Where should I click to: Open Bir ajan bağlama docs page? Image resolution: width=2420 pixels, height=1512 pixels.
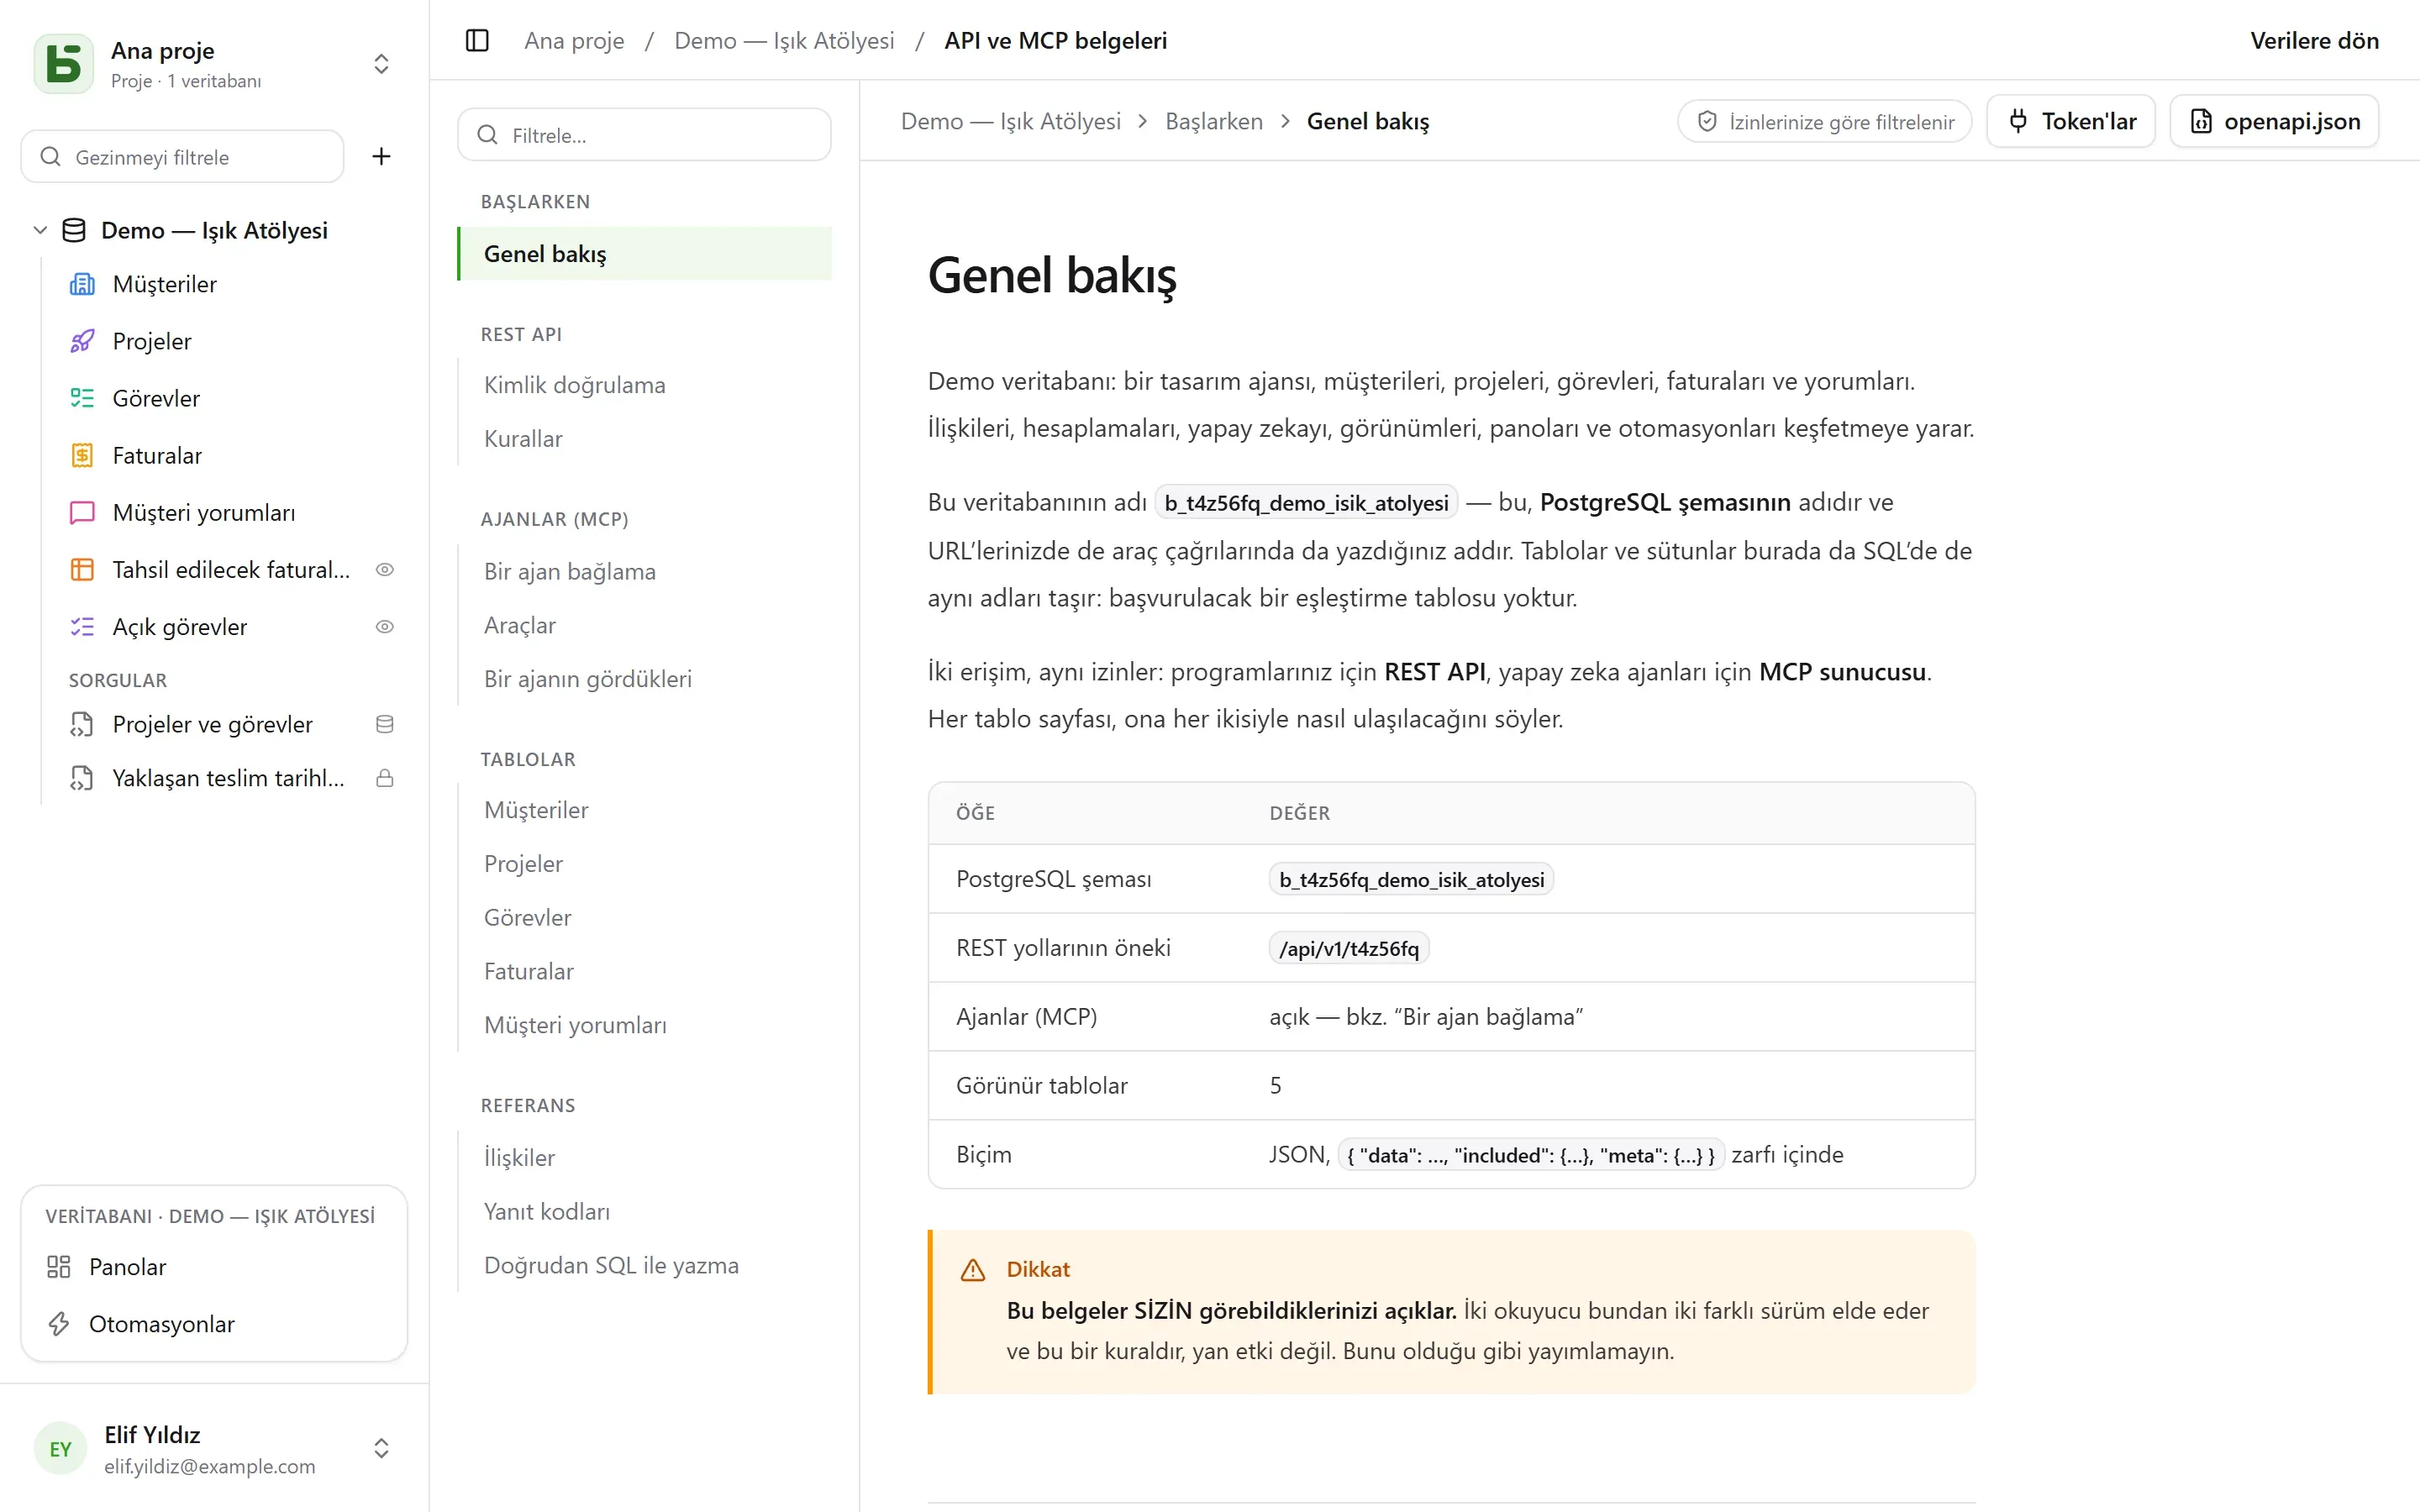570,571
